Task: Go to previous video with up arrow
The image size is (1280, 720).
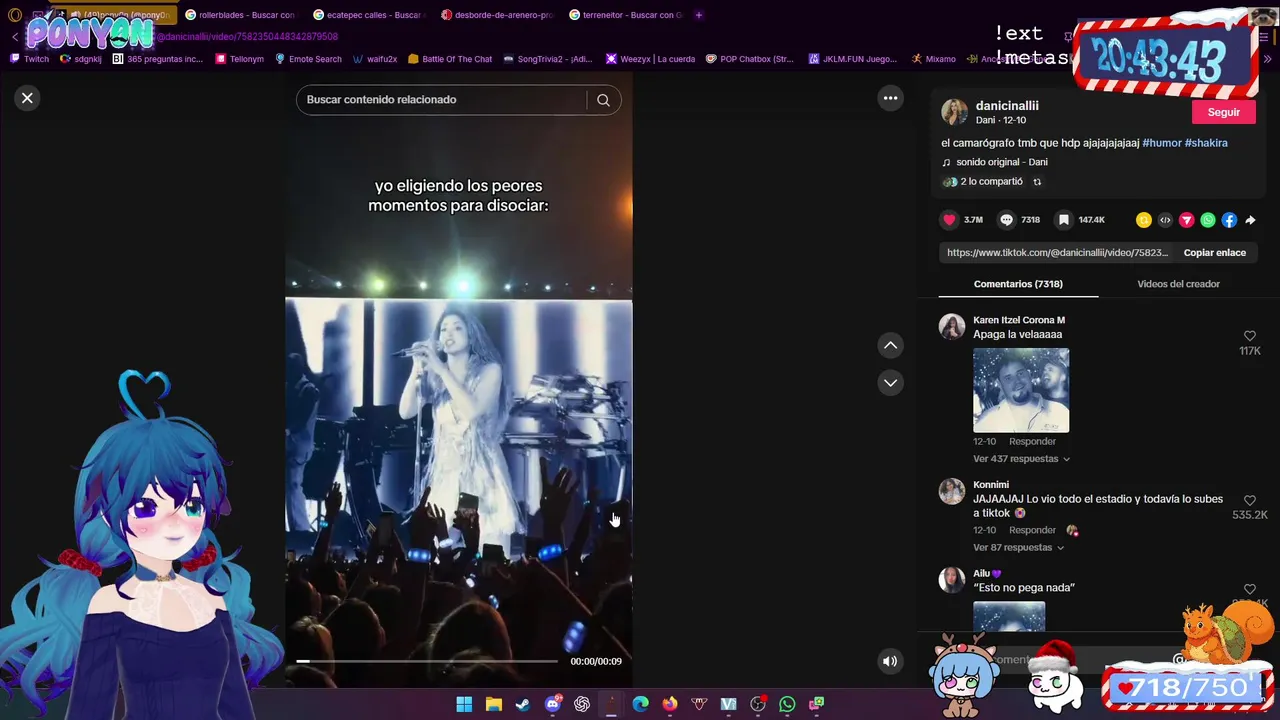Action: [890, 345]
